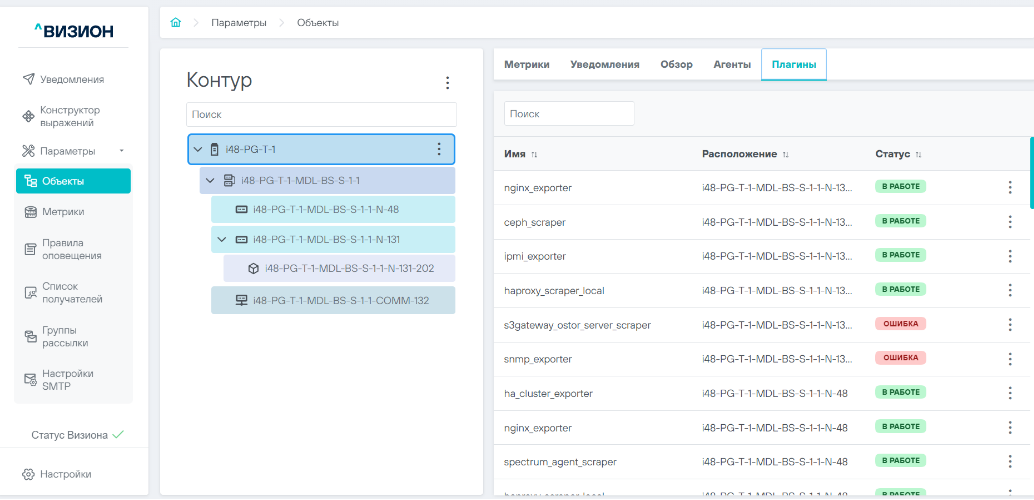Expand the Параметры sidebar section

pos(122,151)
